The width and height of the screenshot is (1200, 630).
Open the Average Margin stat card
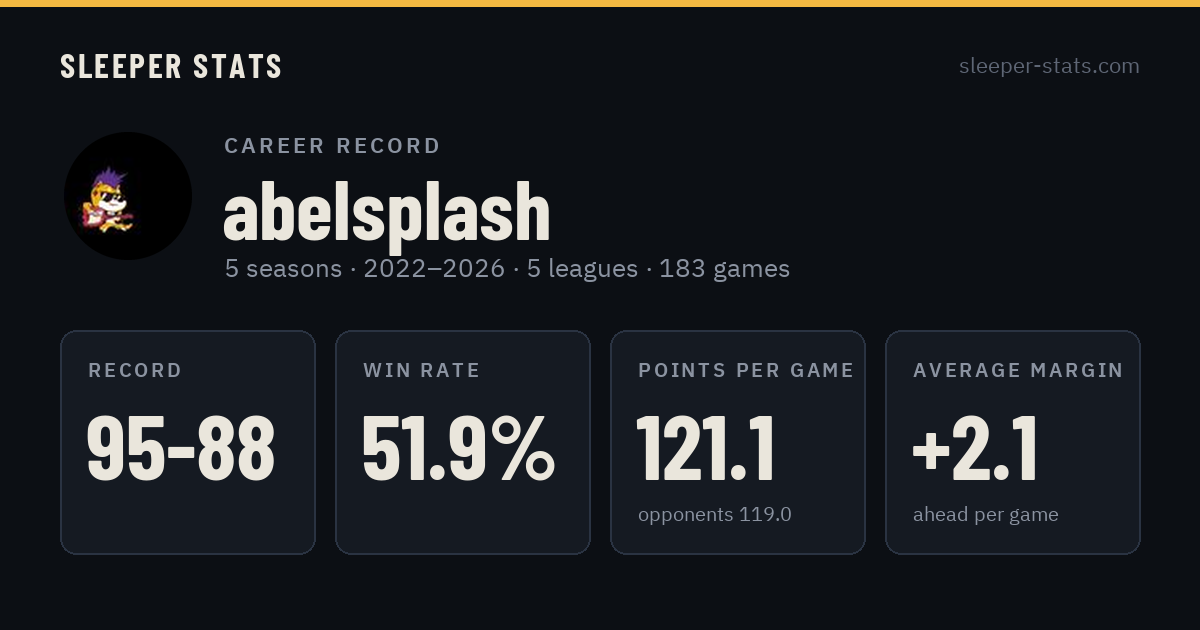[1013, 442]
